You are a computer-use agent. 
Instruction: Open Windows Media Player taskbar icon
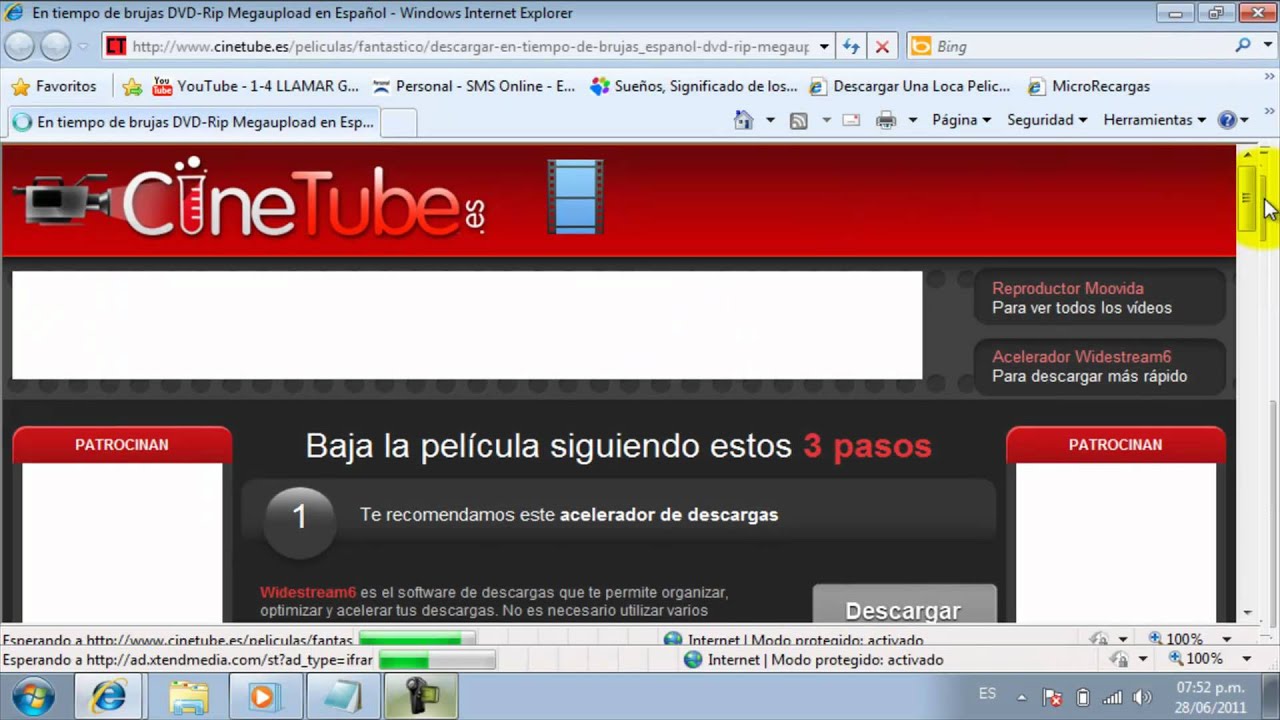(263, 696)
